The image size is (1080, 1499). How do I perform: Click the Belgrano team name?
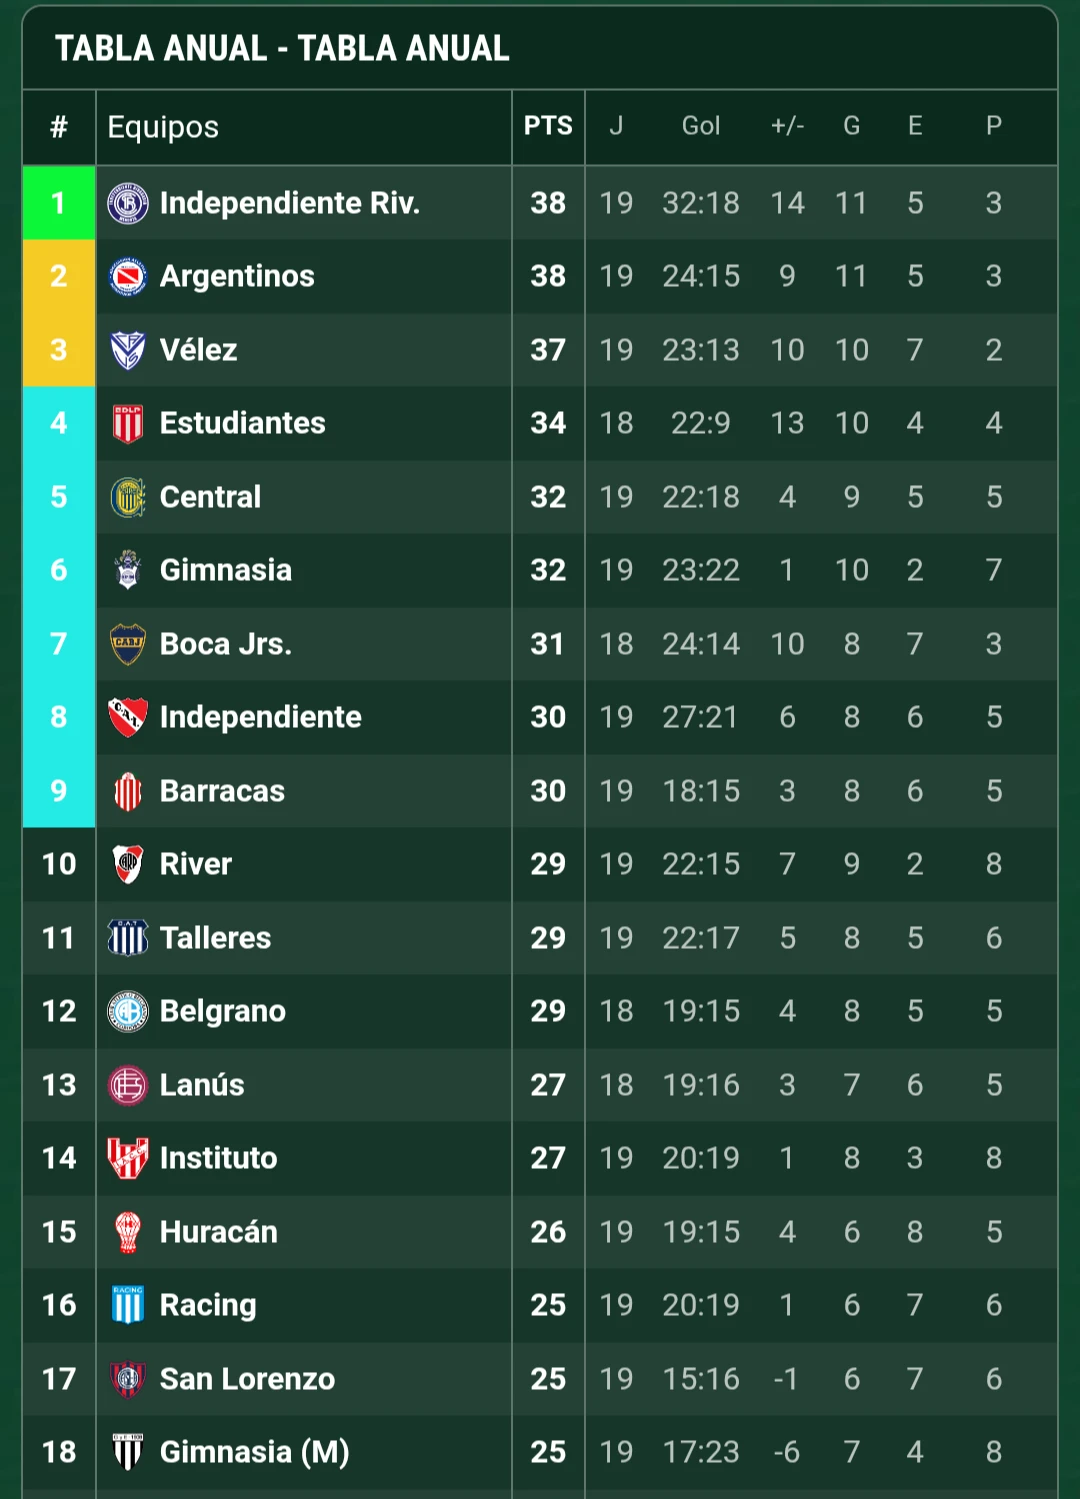coord(223,1011)
